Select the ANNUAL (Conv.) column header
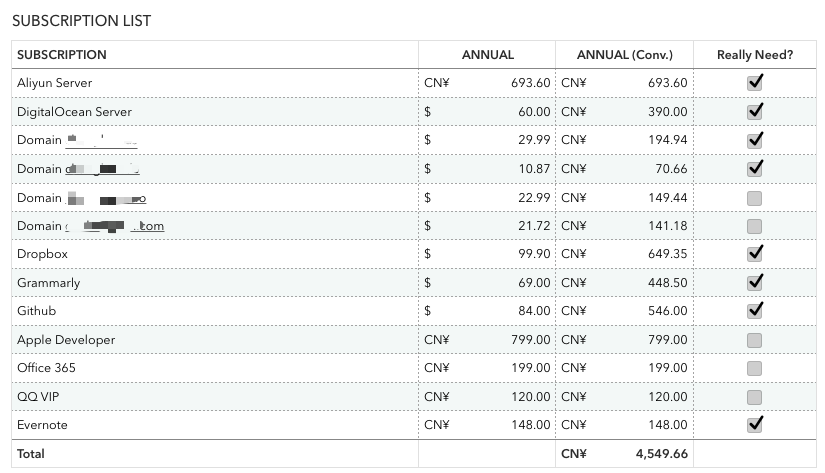The width and height of the screenshot is (825, 473). pyautogui.click(x=625, y=55)
